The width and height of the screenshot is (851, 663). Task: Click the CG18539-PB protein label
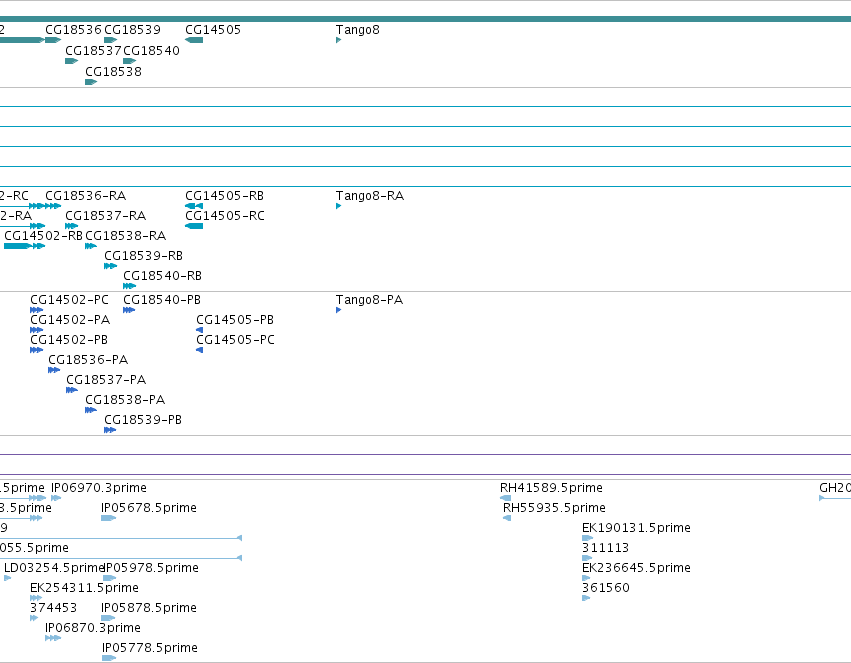click(143, 420)
